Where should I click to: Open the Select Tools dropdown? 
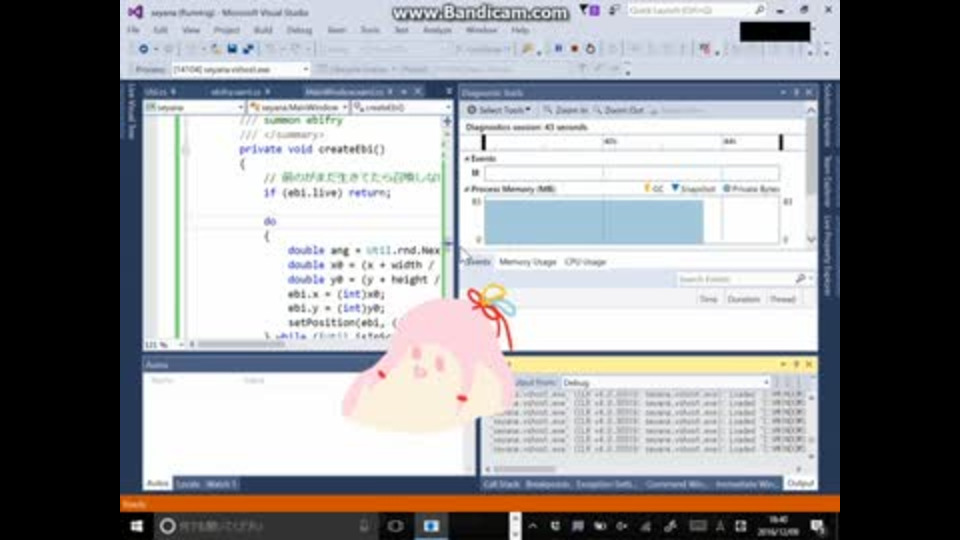[x=499, y=110]
